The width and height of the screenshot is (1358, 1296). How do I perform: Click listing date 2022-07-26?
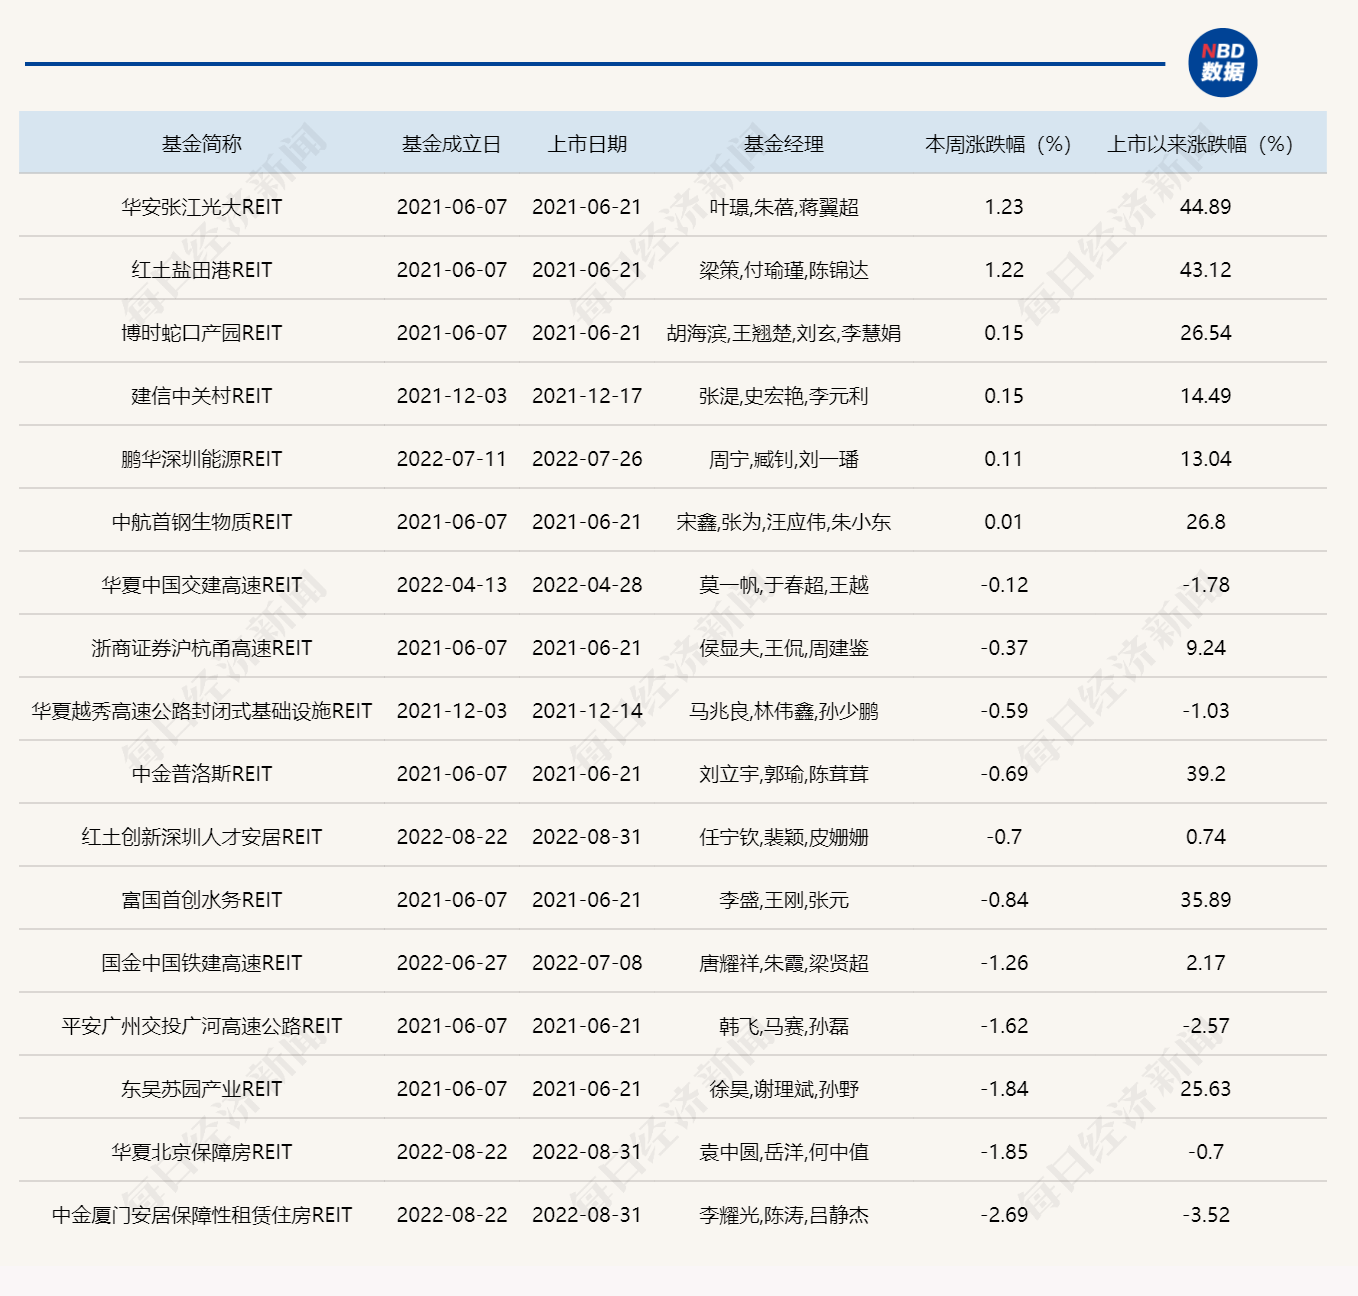(x=587, y=459)
